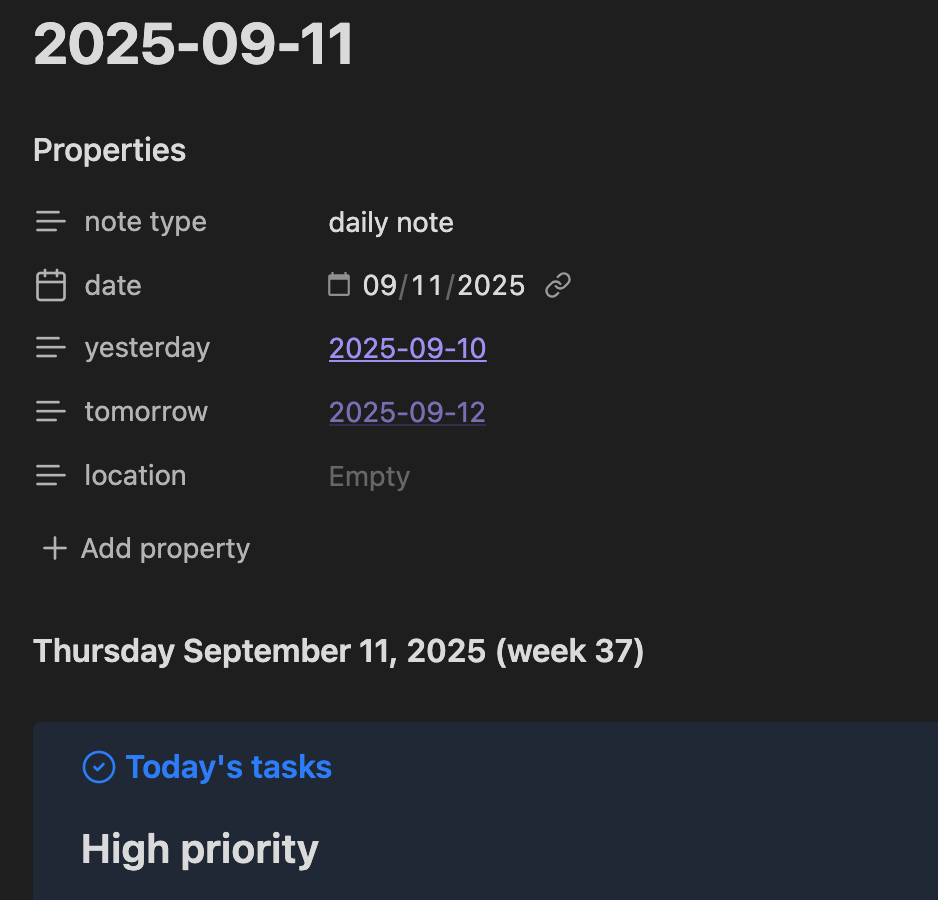The width and height of the screenshot is (938, 900).
Task: Click the "Thursday September 11, 2025" heading
Action: pyautogui.click(x=338, y=651)
